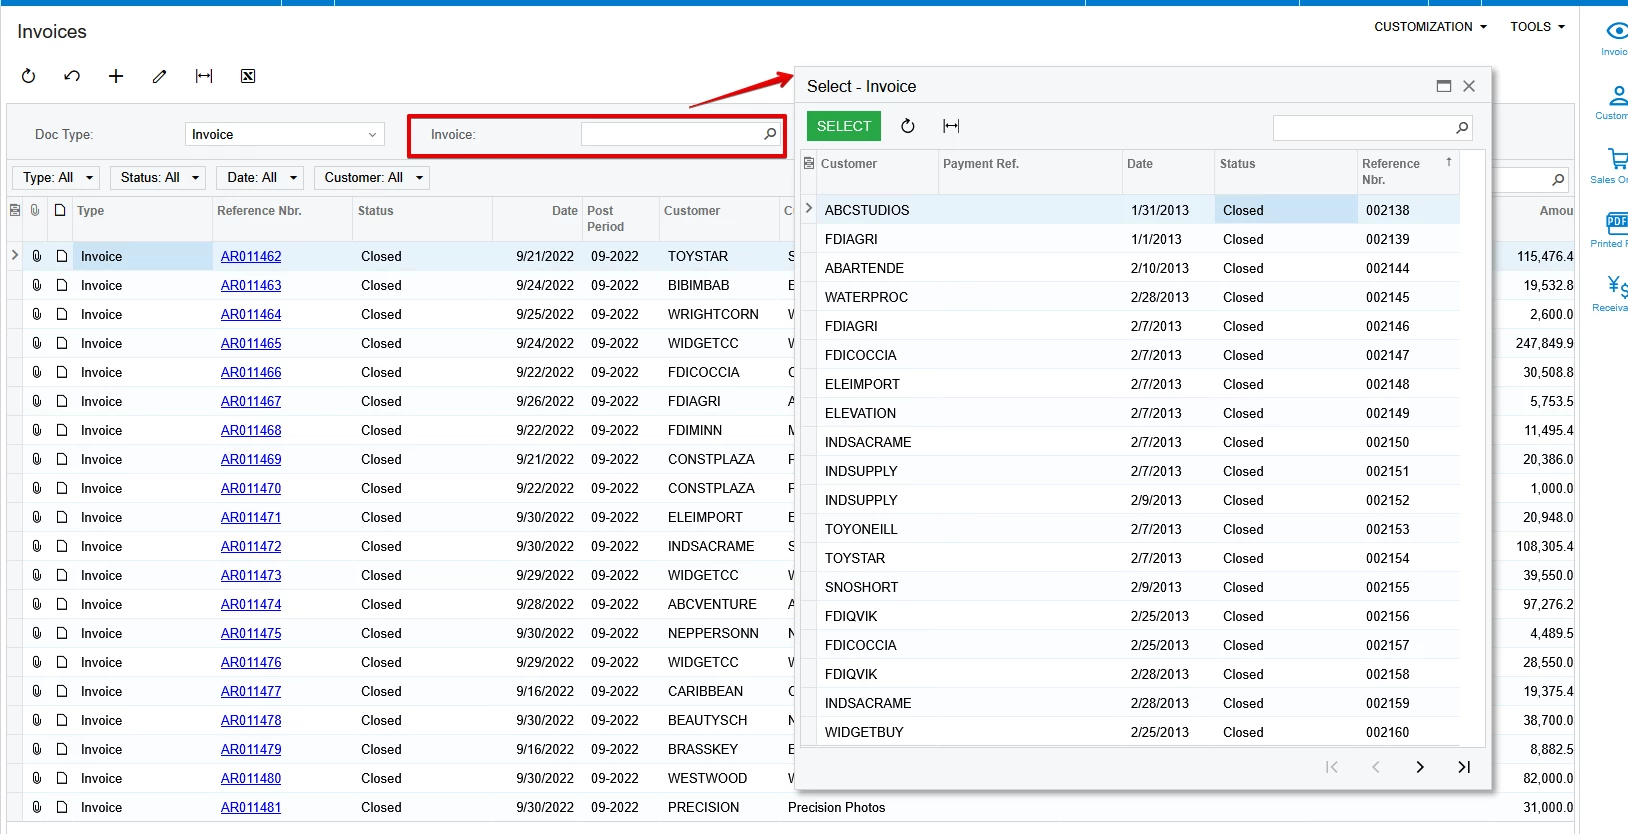Open the Type: All filter dropdown
1628x834 pixels.
[x=56, y=178]
